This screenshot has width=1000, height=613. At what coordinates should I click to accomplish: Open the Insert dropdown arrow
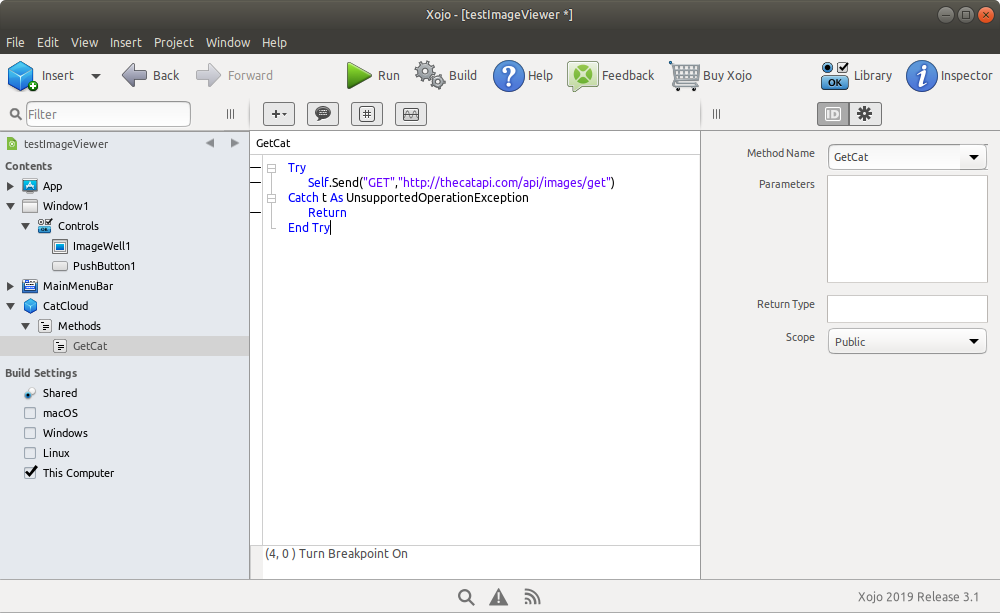coord(96,76)
